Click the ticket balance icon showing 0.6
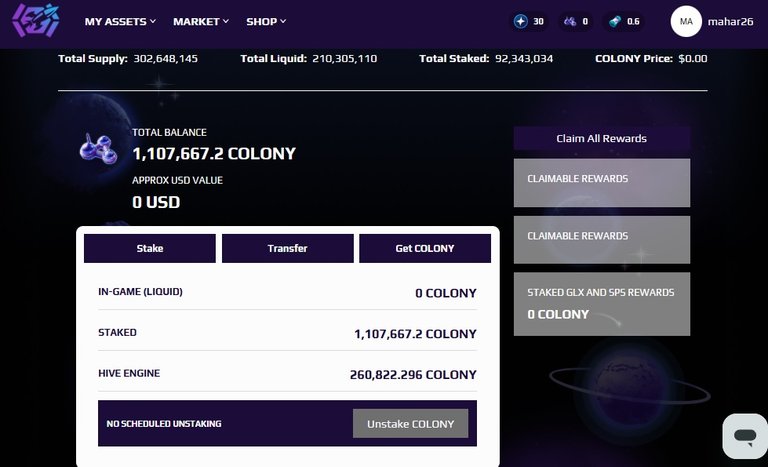 (x=615, y=22)
